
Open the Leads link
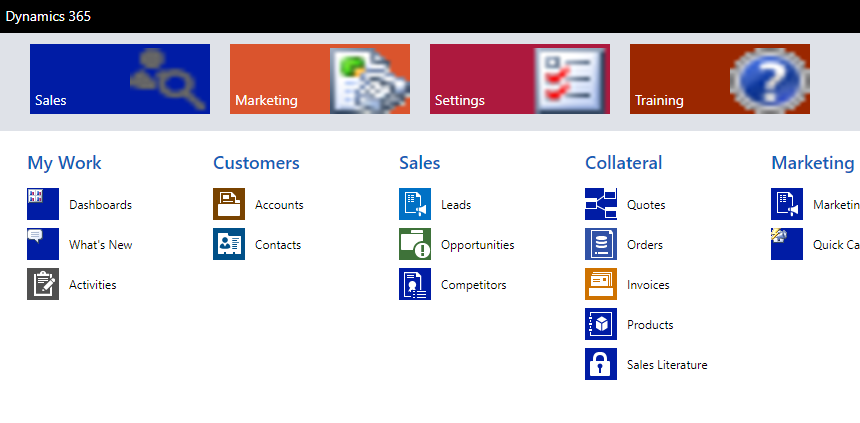[456, 205]
